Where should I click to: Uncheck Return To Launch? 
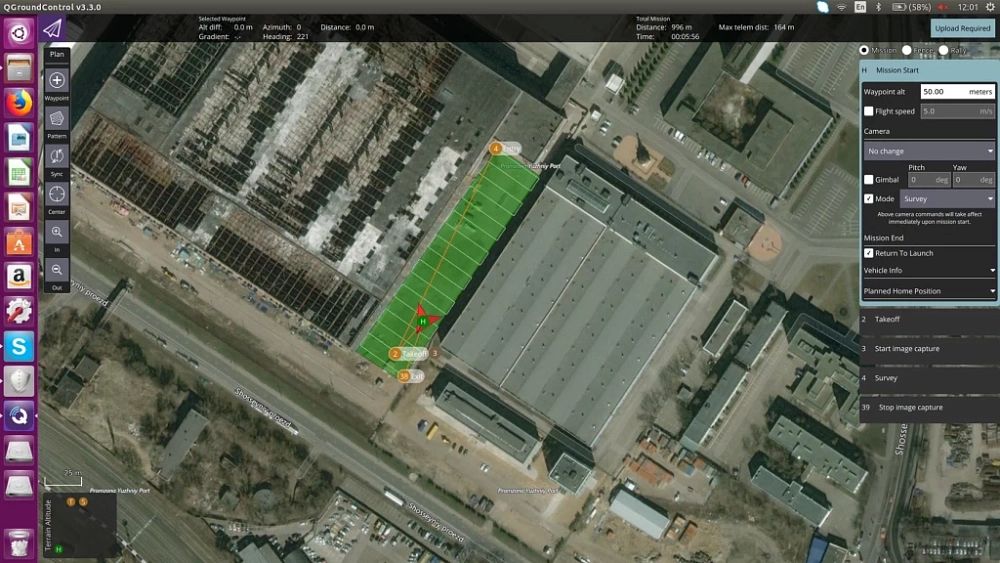point(868,253)
